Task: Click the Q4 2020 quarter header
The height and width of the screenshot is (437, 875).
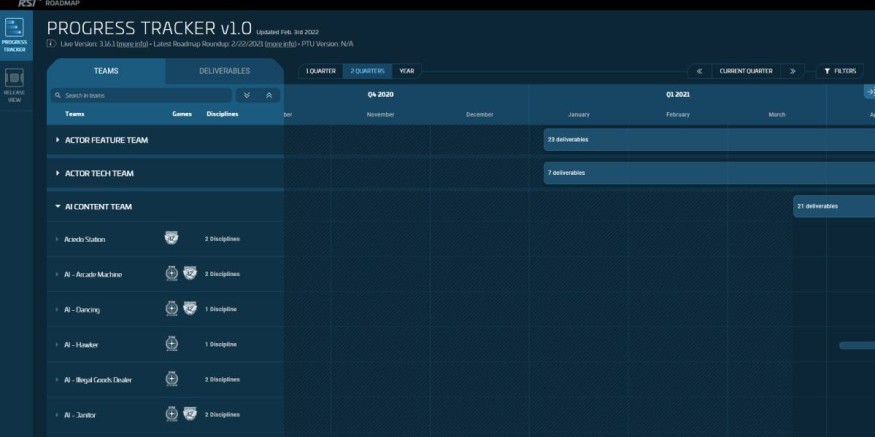Action: (x=381, y=94)
